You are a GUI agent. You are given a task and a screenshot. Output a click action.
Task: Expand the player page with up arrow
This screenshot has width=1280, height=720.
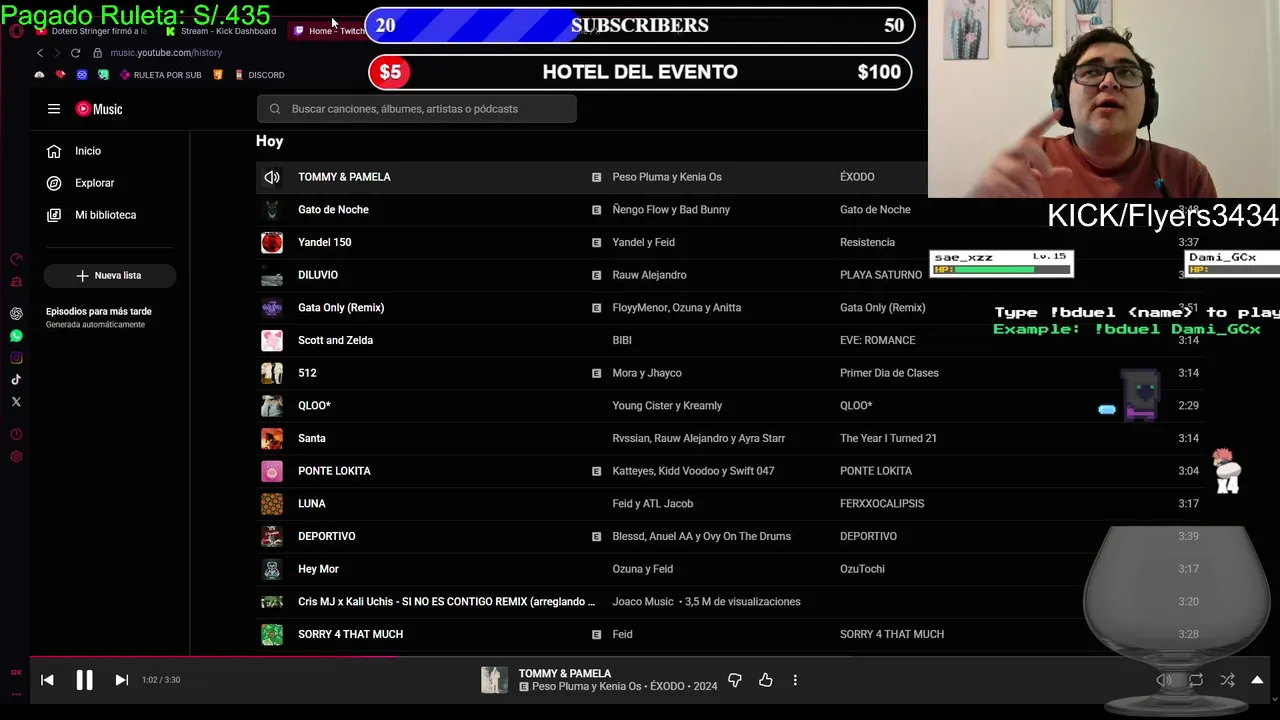coord(1257,680)
